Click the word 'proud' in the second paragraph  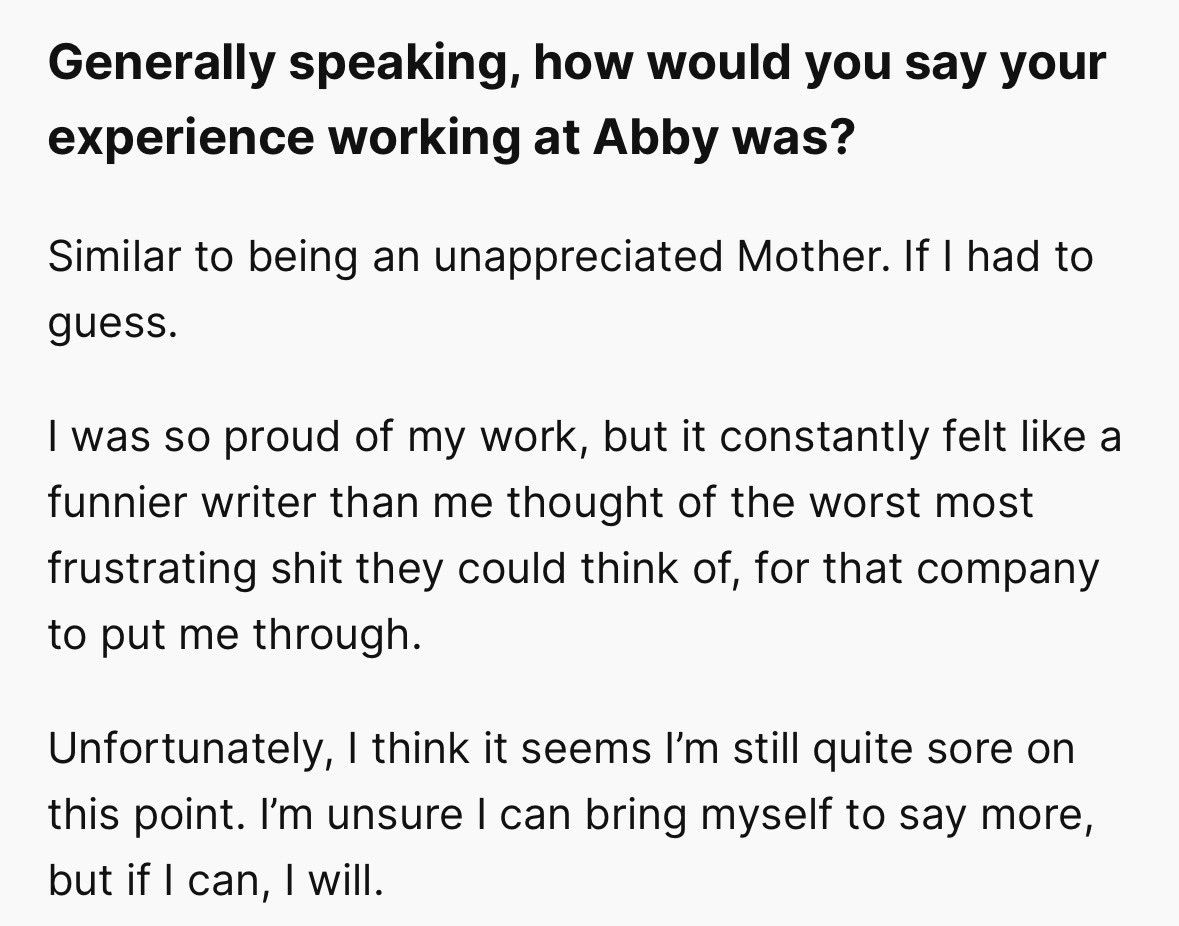(282, 439)
